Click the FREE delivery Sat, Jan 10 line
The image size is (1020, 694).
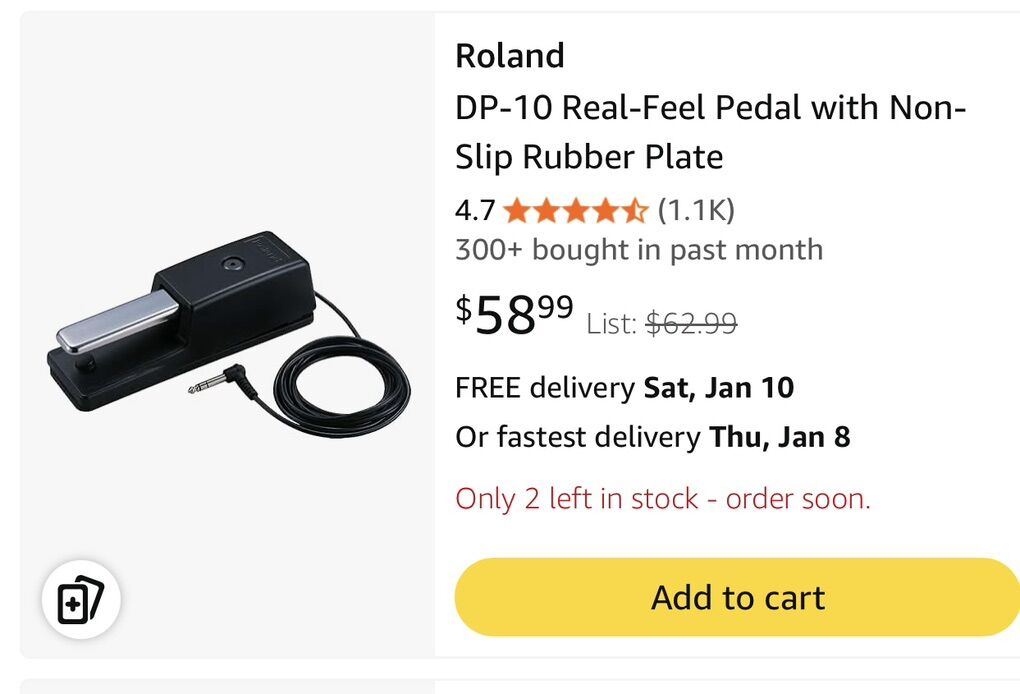624,387
